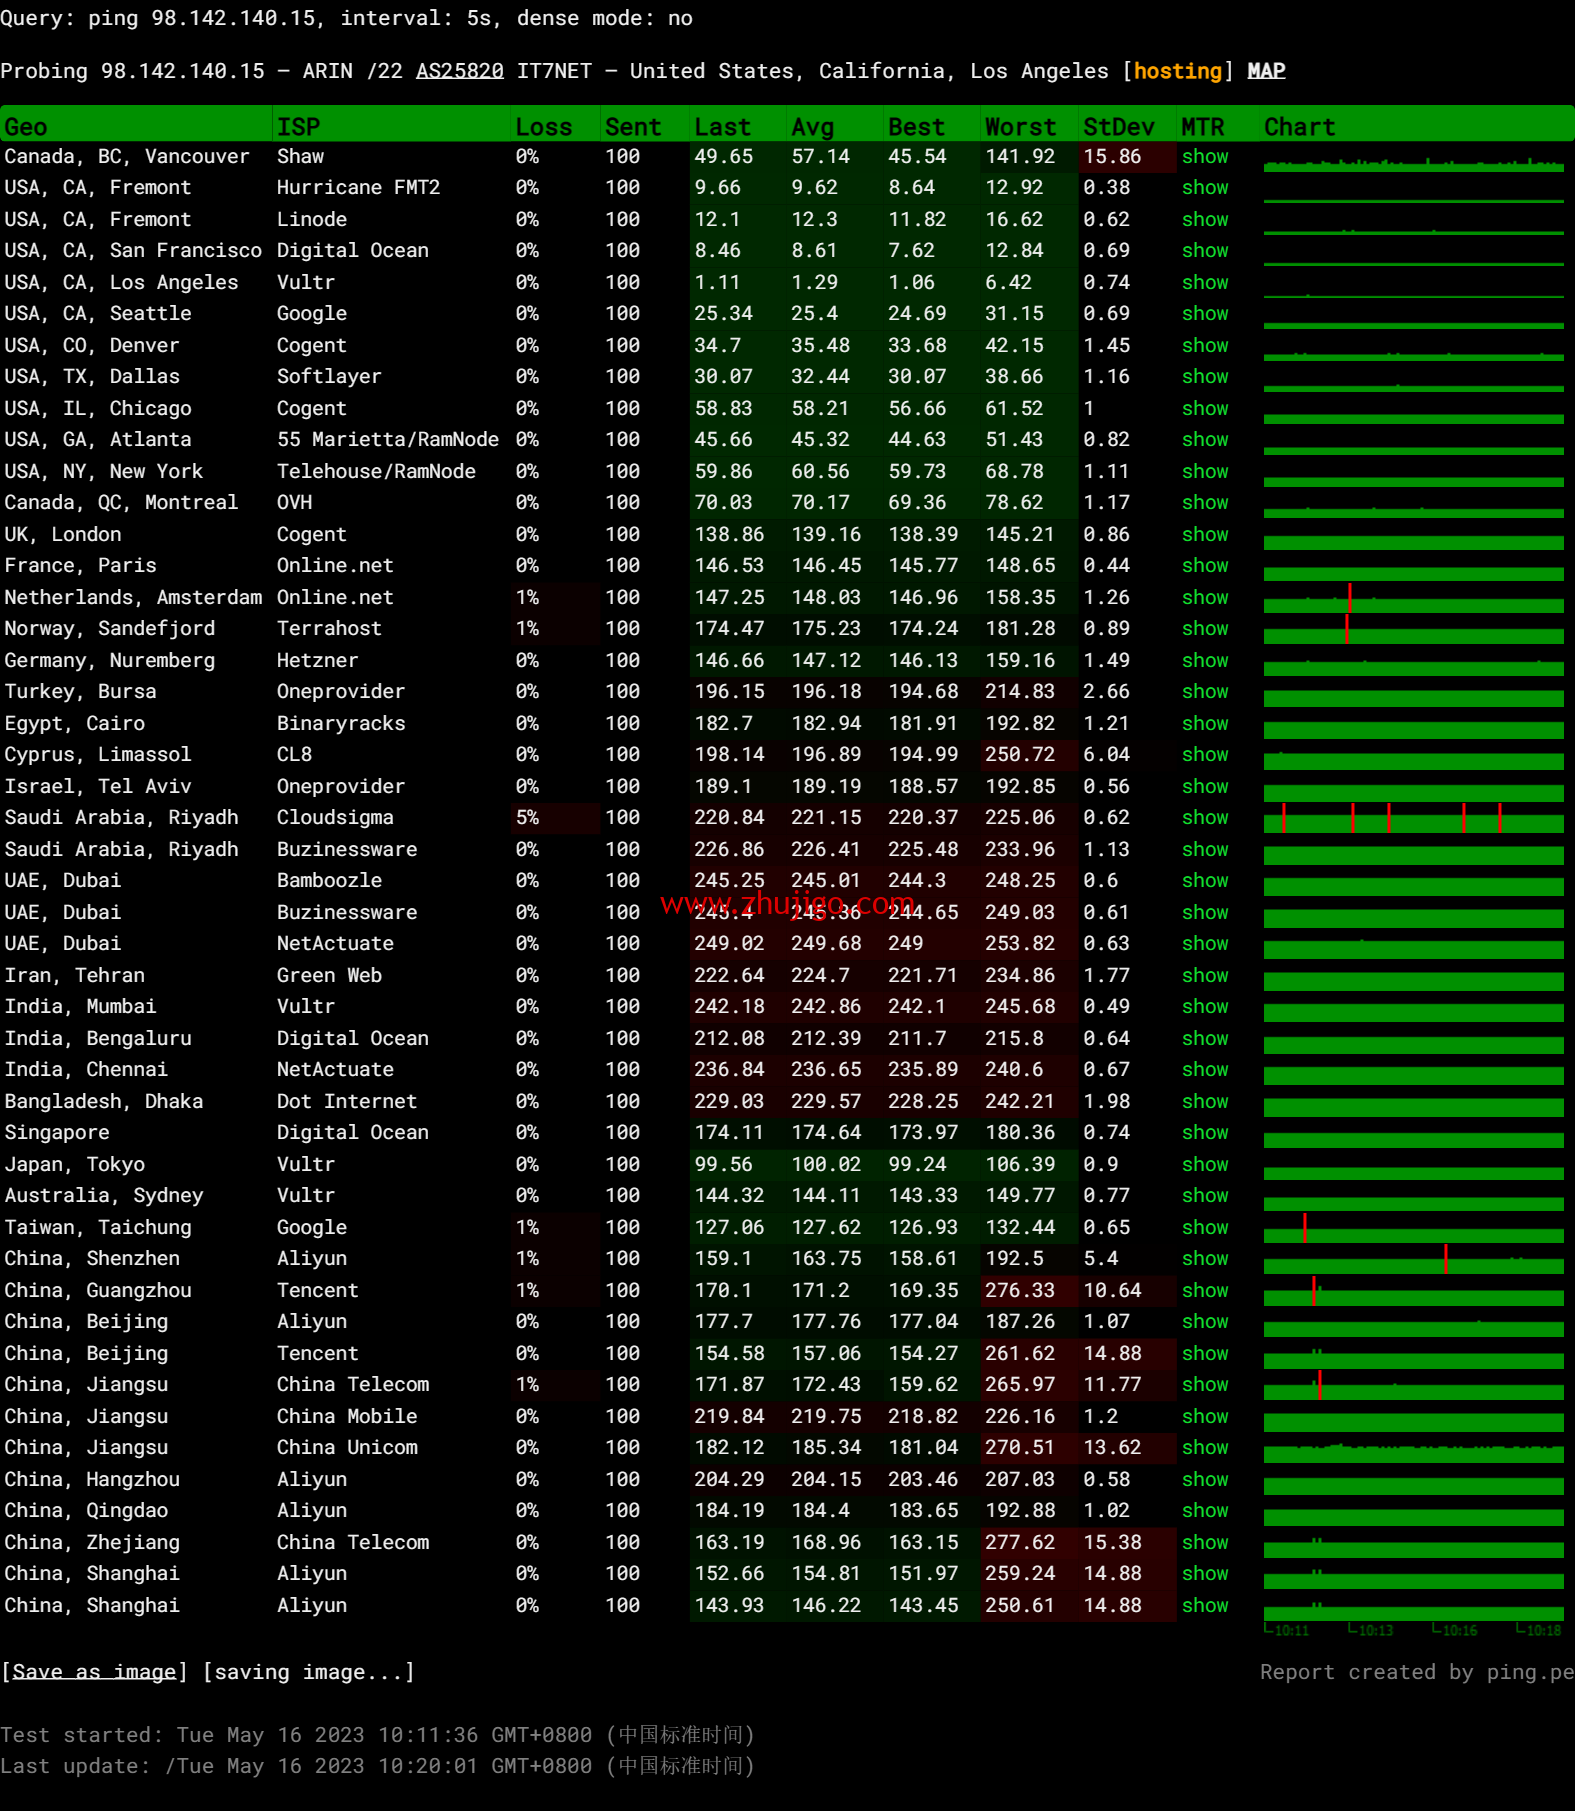
Task: Show MTR for Chicago Cogent row
Action: click(x=1205, y=409)
